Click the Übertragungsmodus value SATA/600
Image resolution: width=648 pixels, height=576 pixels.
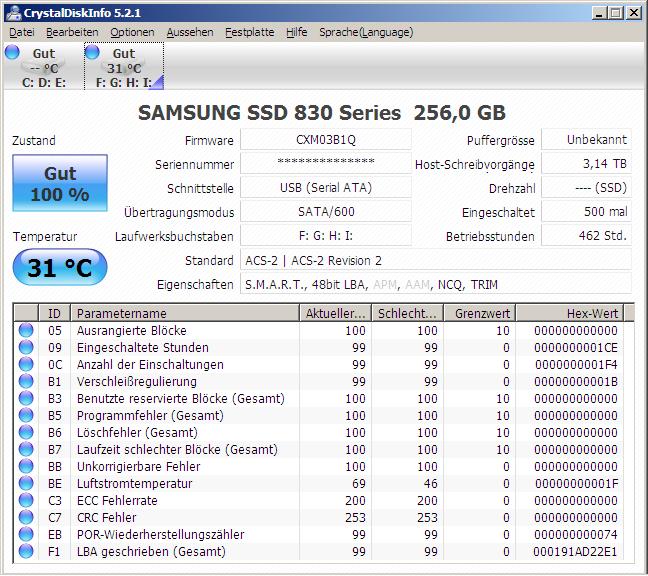click(x=326, y=212)
